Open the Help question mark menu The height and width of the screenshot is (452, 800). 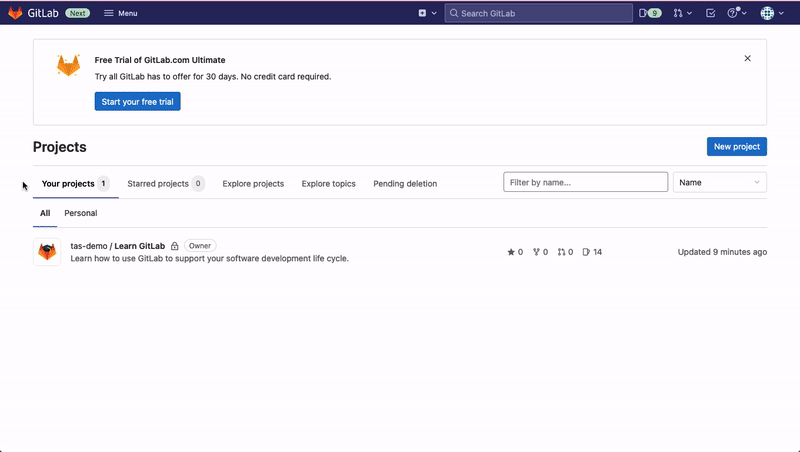[737, 13]
